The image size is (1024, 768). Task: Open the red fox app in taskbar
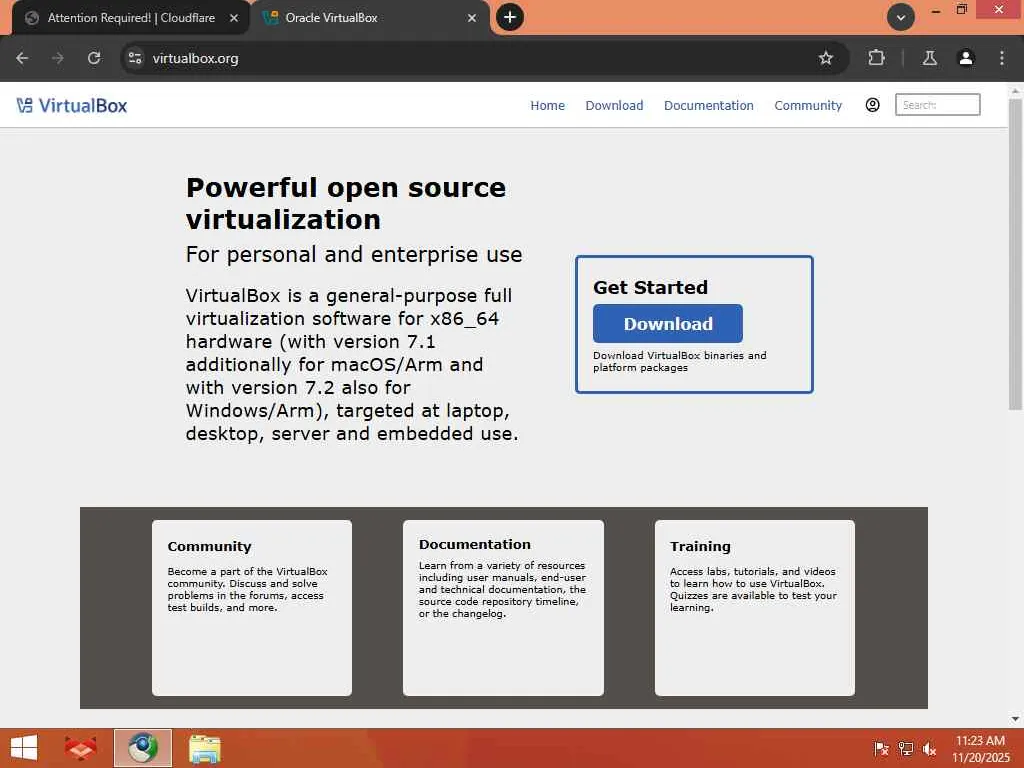[x=80, y=748]
